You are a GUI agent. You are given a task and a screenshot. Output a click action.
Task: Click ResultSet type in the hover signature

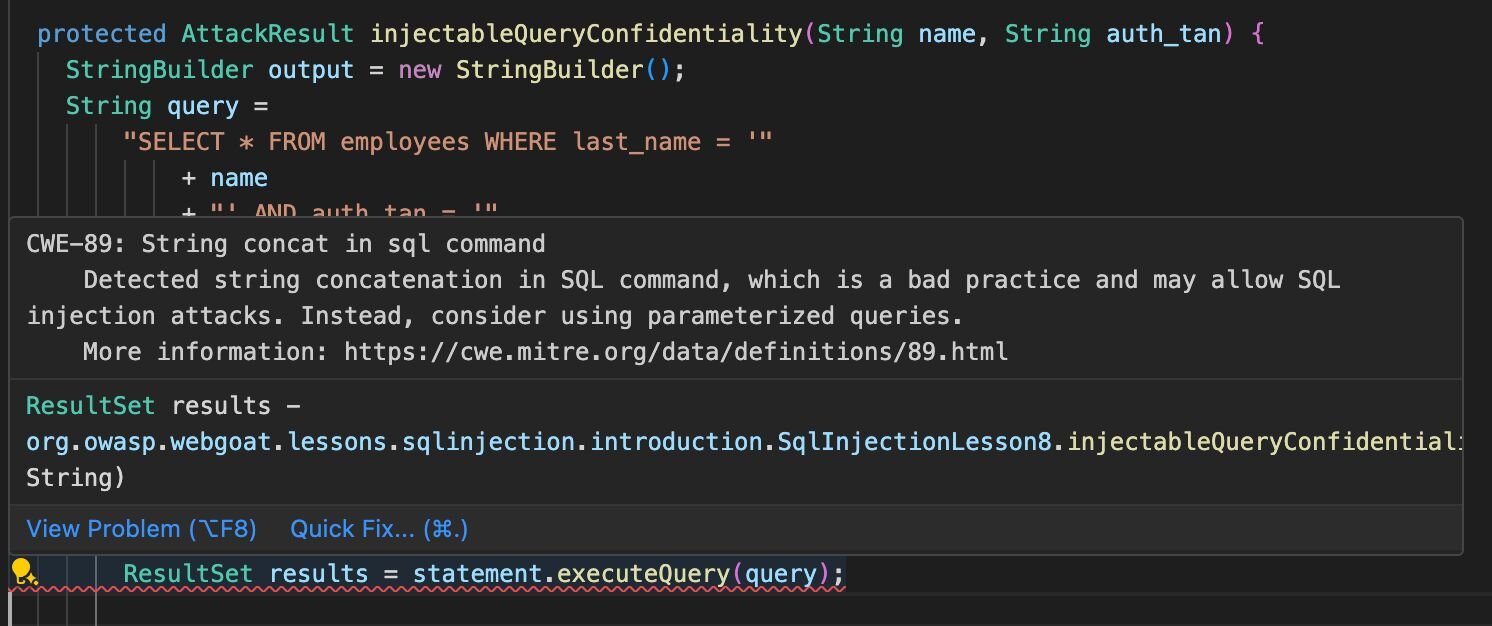pos(90,406)
